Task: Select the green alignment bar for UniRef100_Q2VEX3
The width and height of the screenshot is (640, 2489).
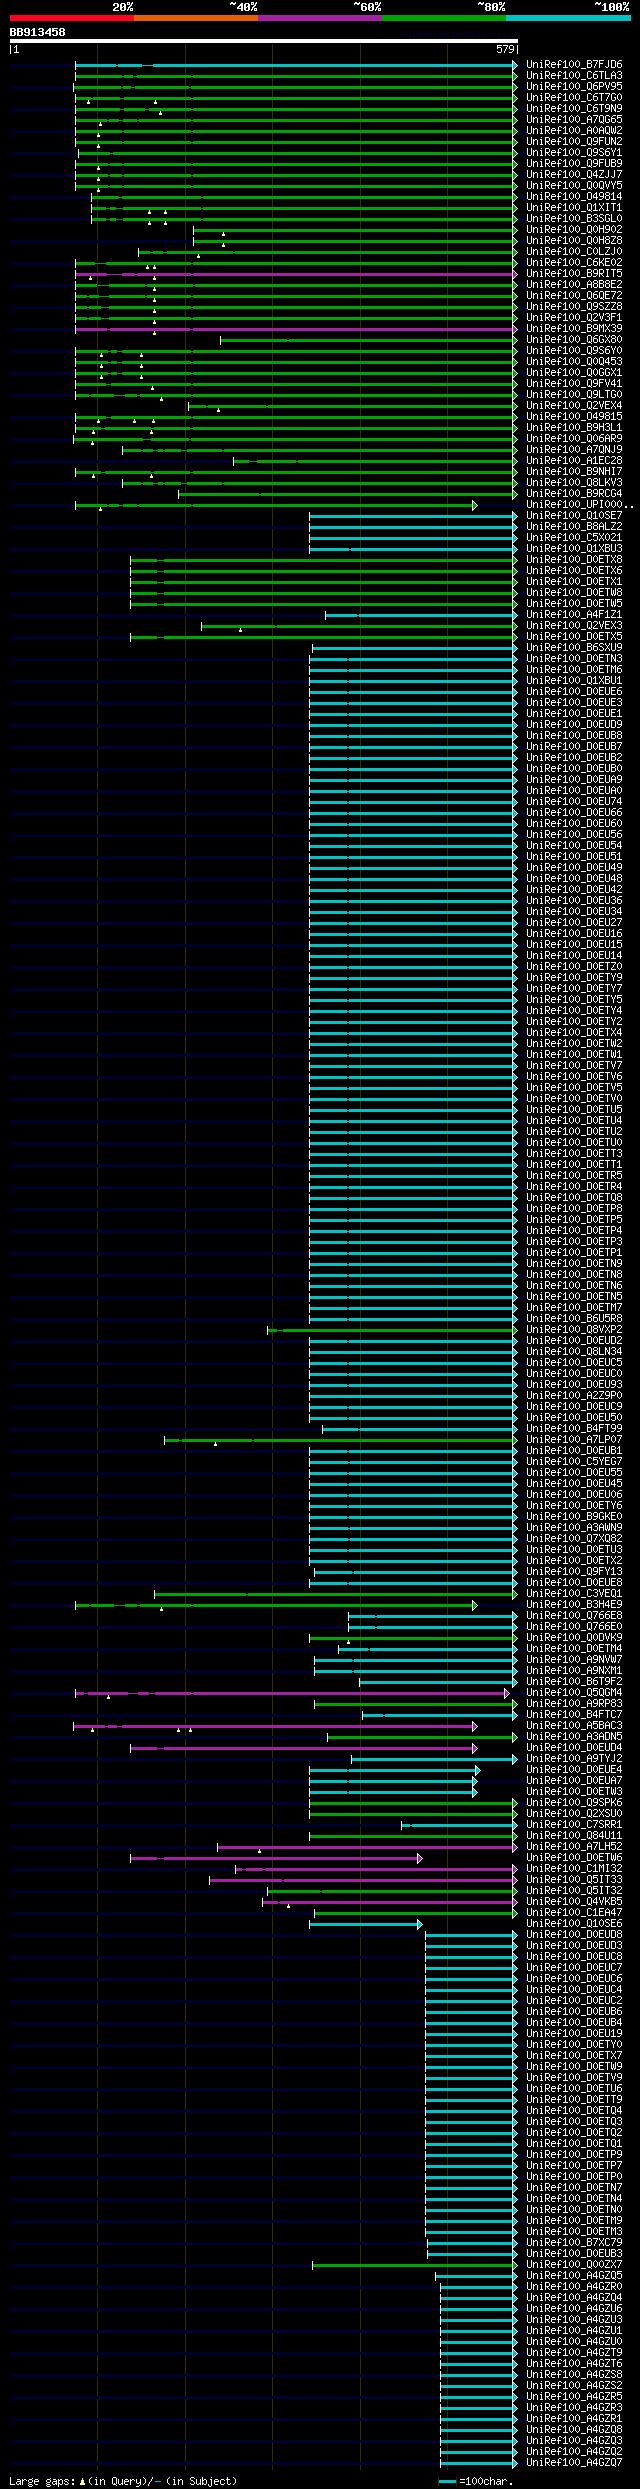Action: point(359,626)
